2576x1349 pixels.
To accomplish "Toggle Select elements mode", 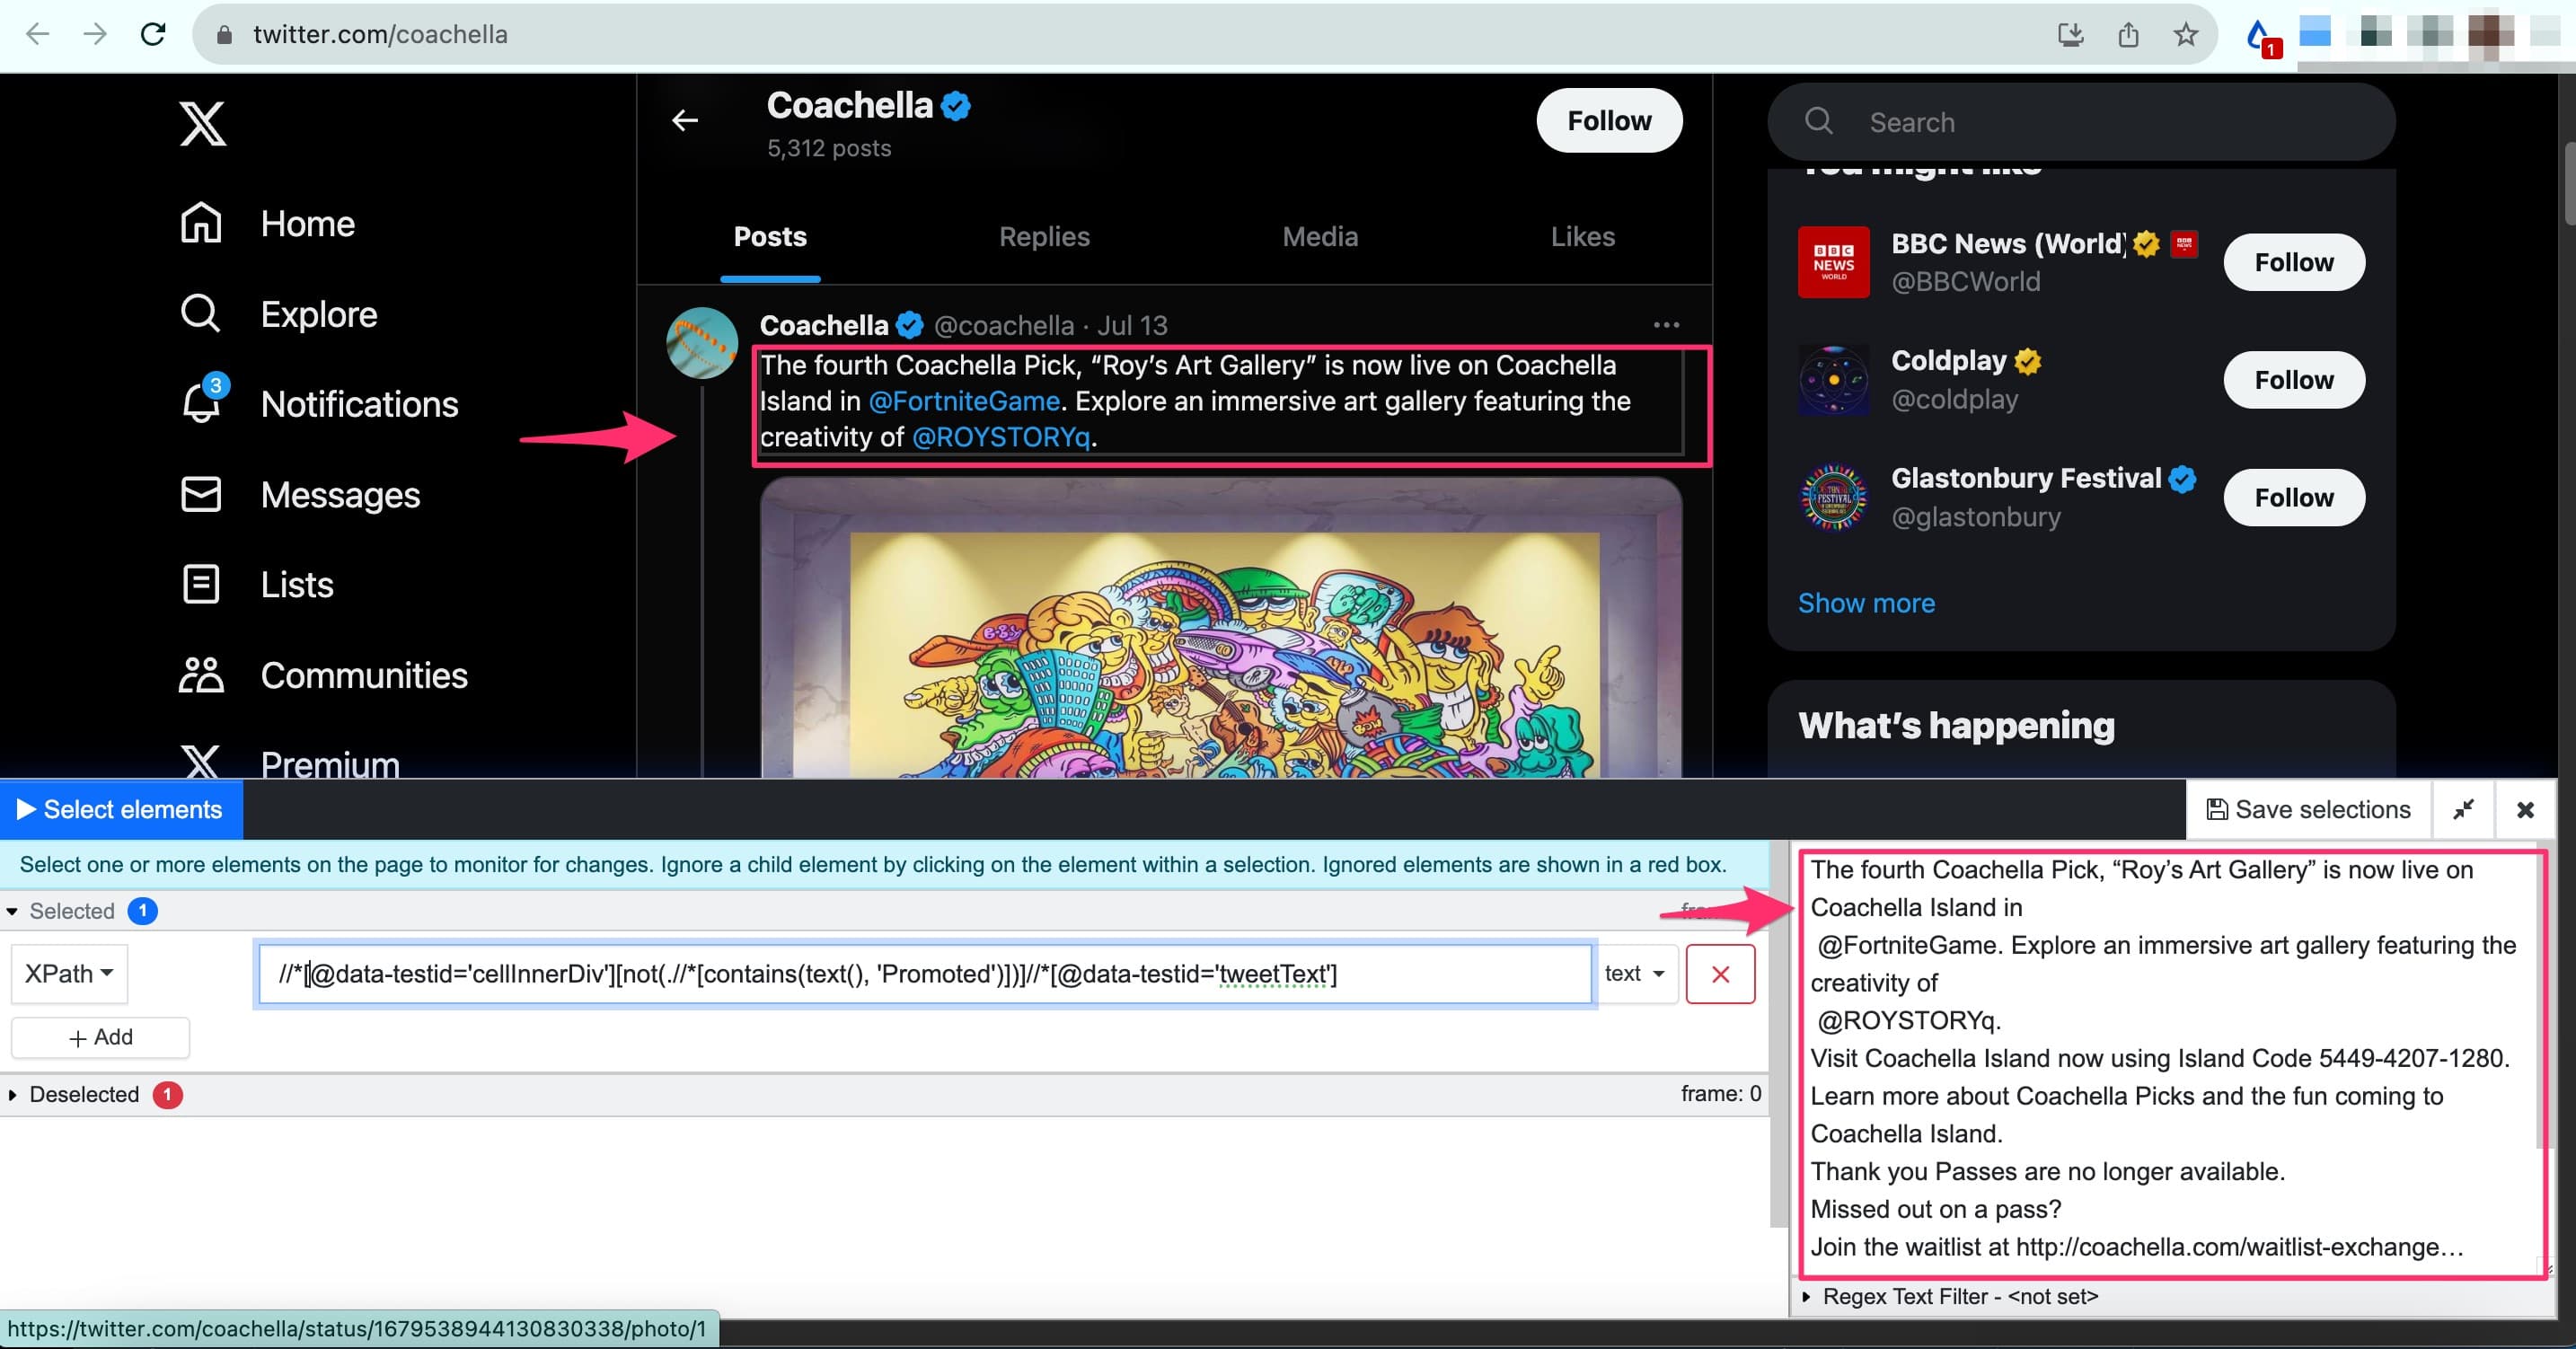I will tap(121, 809).
